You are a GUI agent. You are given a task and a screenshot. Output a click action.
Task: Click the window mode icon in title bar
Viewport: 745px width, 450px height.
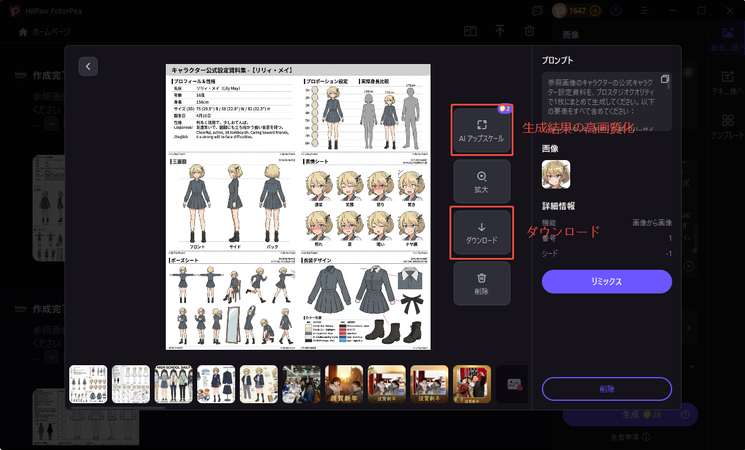537,10
